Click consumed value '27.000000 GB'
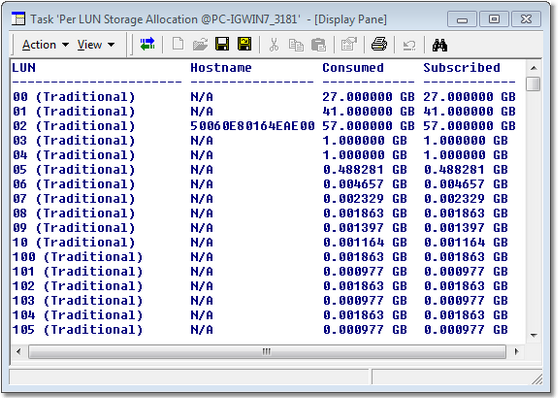The width and height of the screenshot is (558, 400). pos(368,97)
